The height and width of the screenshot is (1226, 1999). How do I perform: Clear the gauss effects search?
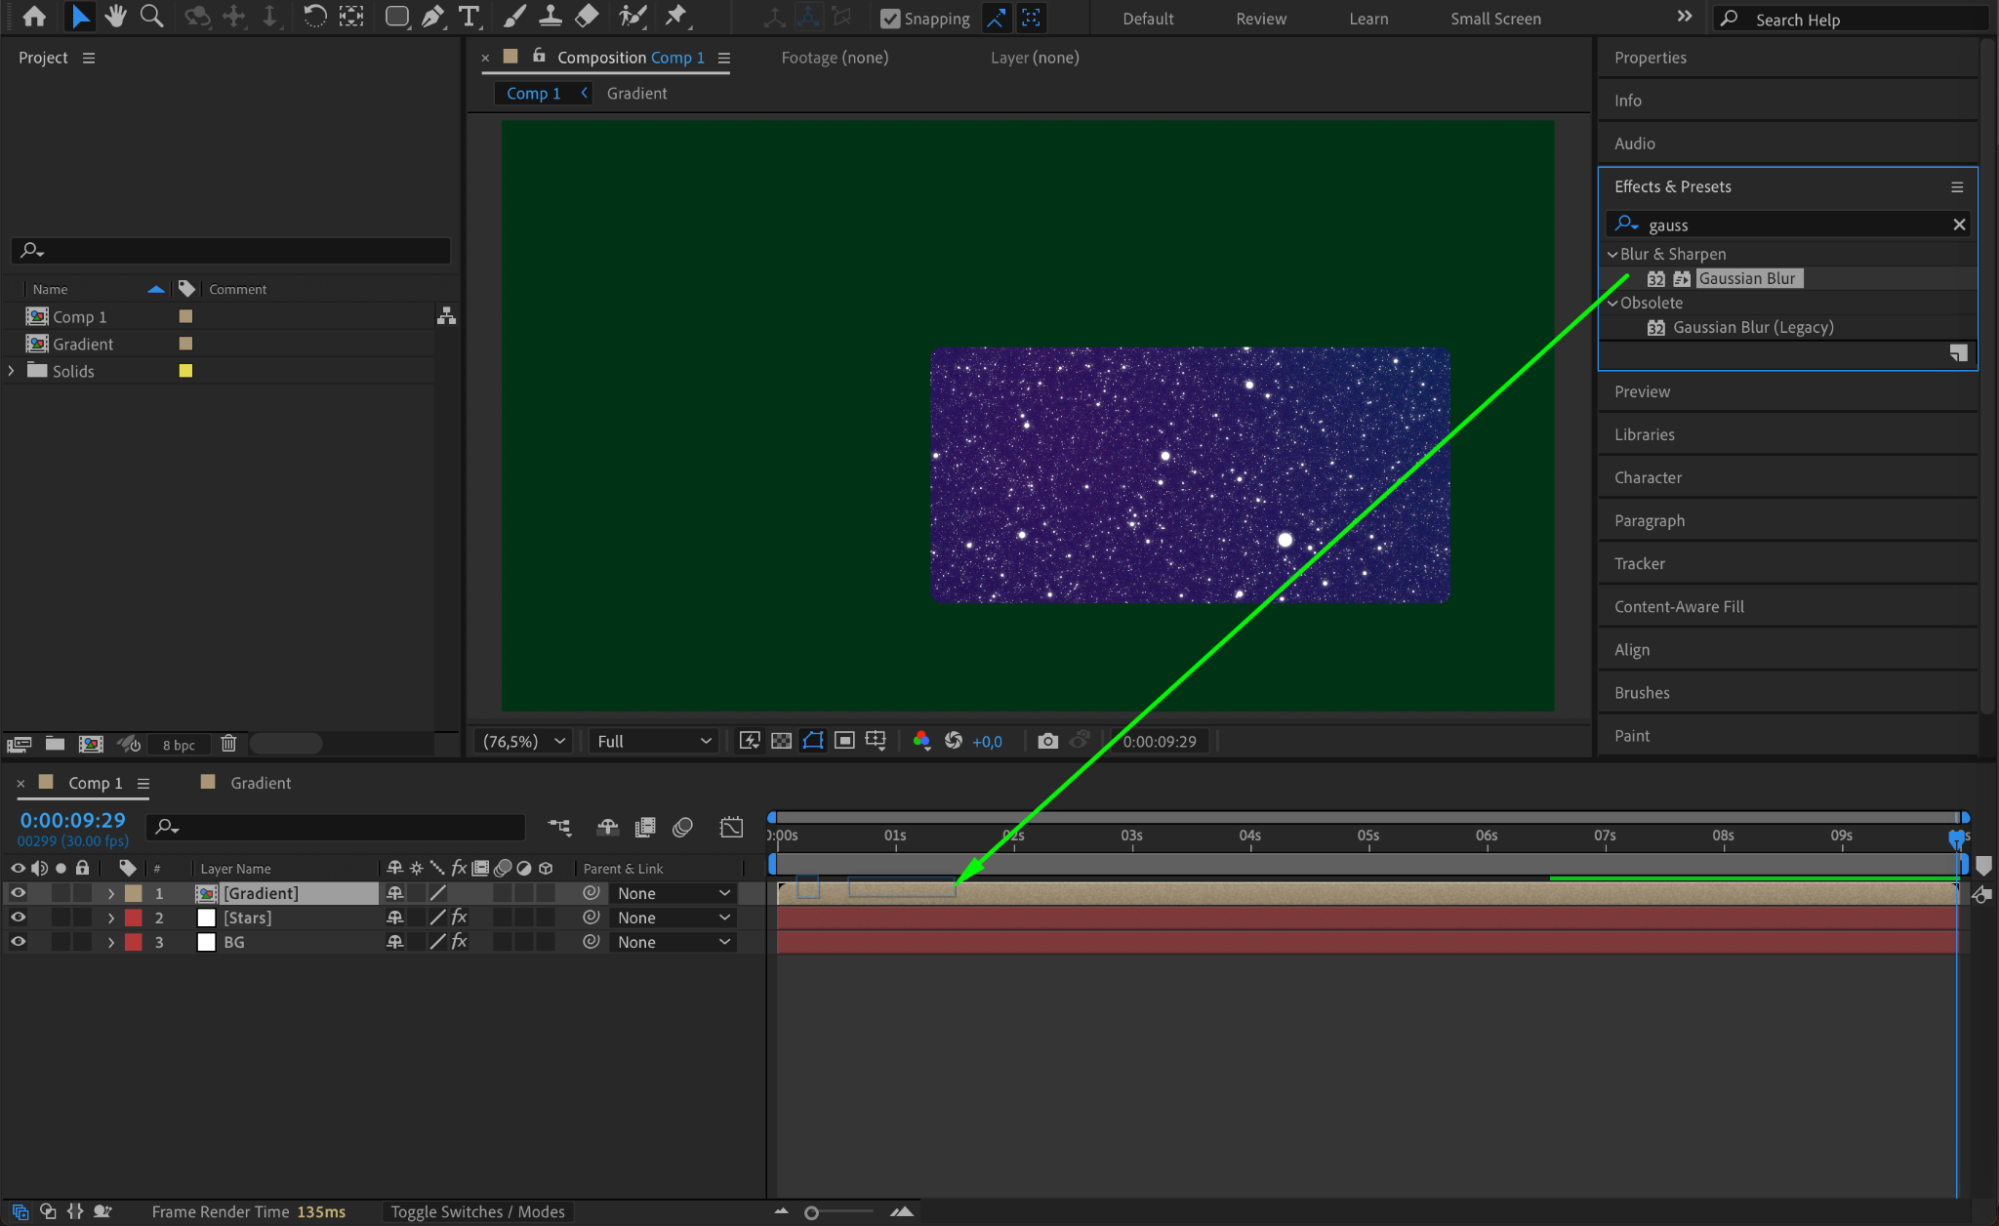(1959, 225)
